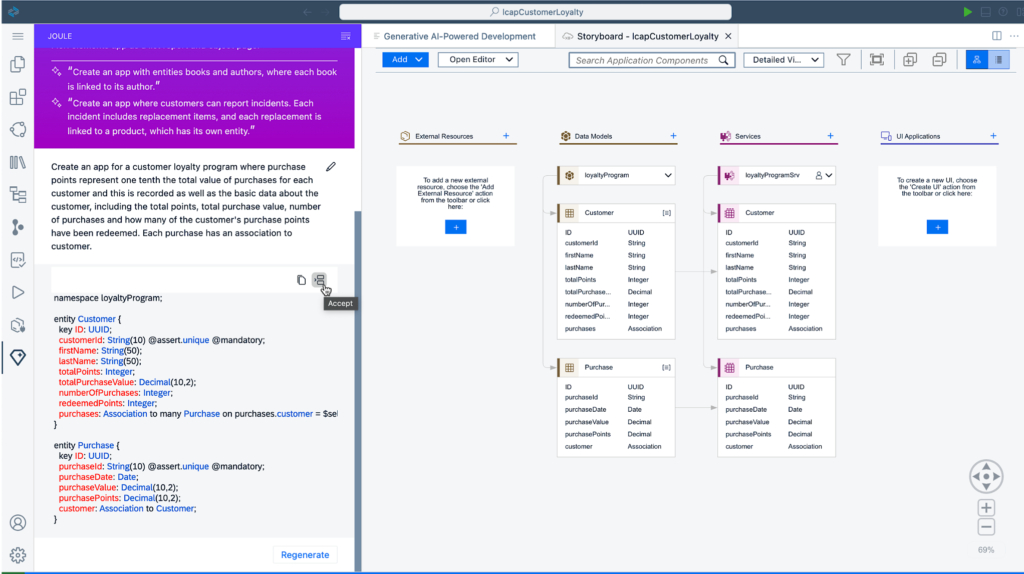Edit the loyalty program prompt with pencil icon

coord(331,166)
